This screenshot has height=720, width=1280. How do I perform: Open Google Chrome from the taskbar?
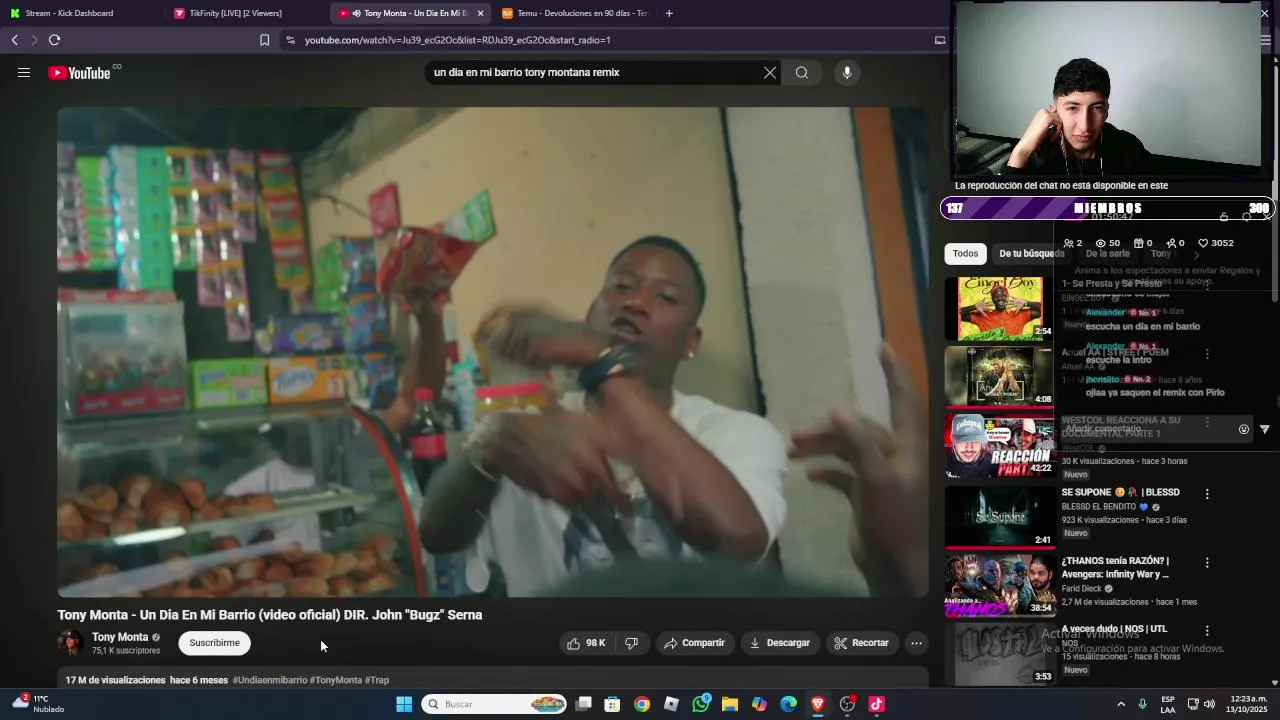click(x=642, y=704)
